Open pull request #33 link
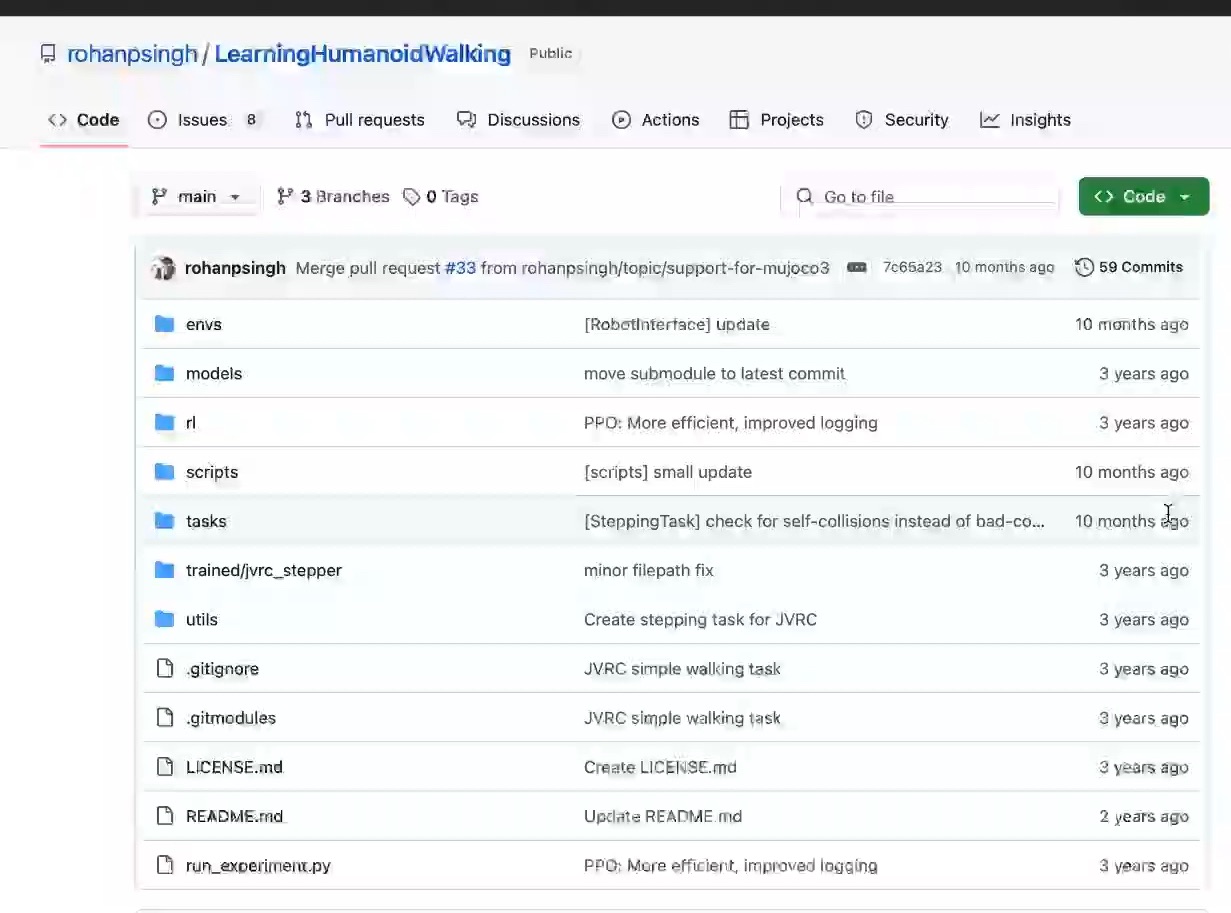This screenshot has height=913, width=1231. pos(460,268)
